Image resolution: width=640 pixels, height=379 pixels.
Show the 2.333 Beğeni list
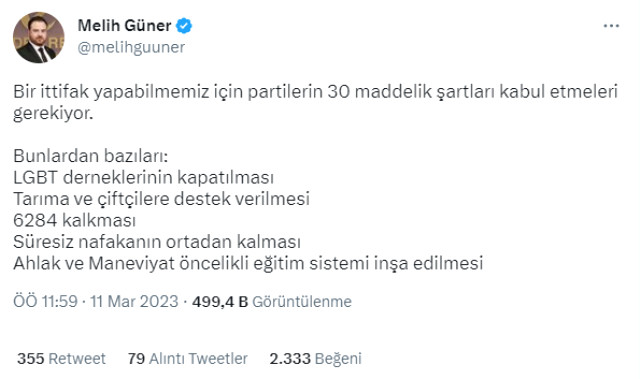[316, 359]
